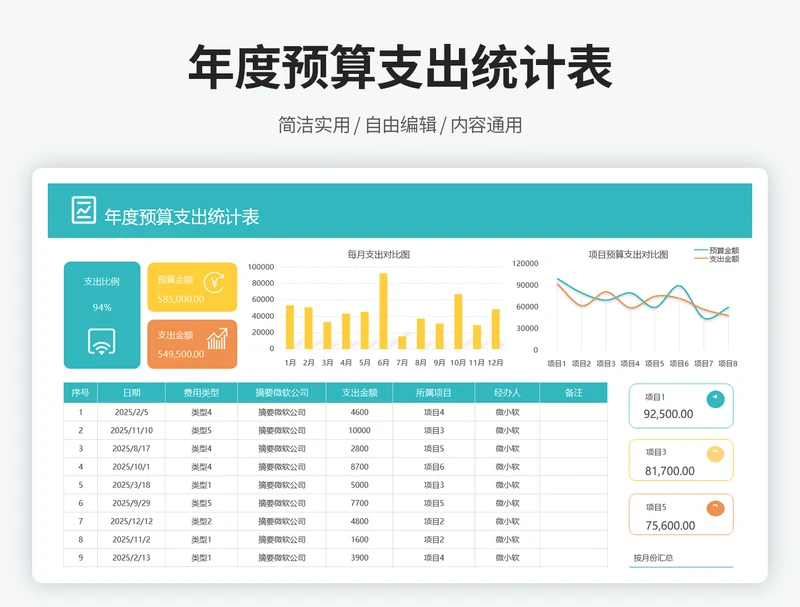The height and width of the screenshot is (607, 800).
Task: Click the yellow pie icon in 项目3 card
Action: pyautogui.click(x=715, y=454)
